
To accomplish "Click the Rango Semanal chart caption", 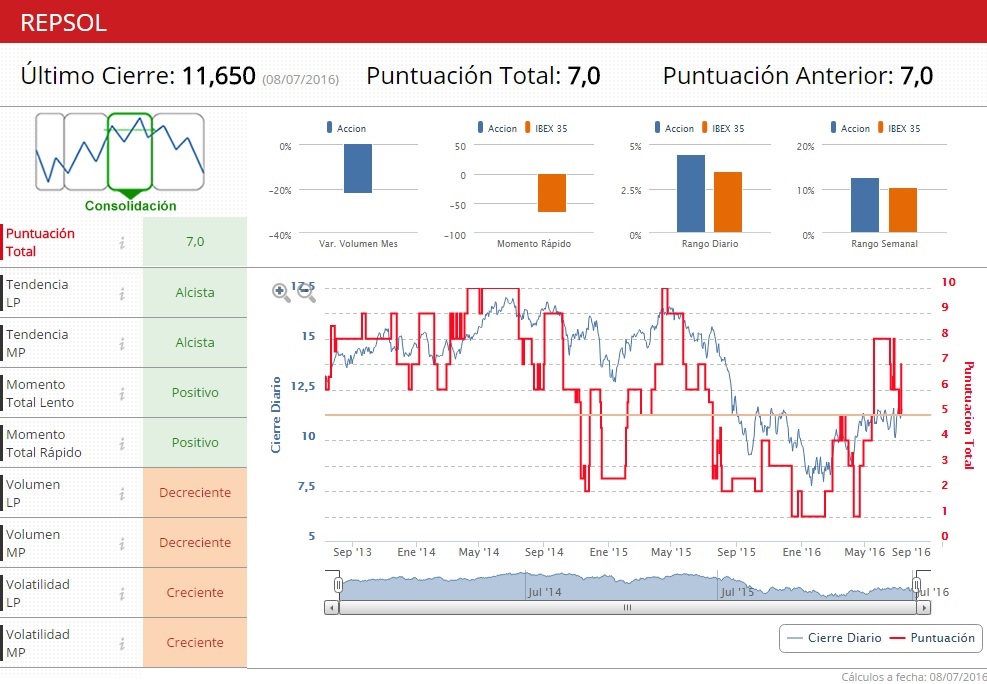I will (884, 244).
